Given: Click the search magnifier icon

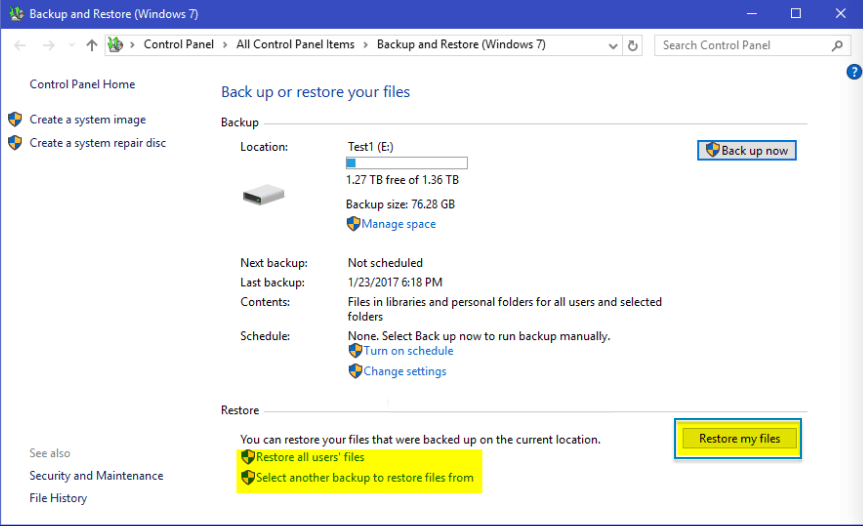Looking at the screenshot, I should (x=837, y=46).
